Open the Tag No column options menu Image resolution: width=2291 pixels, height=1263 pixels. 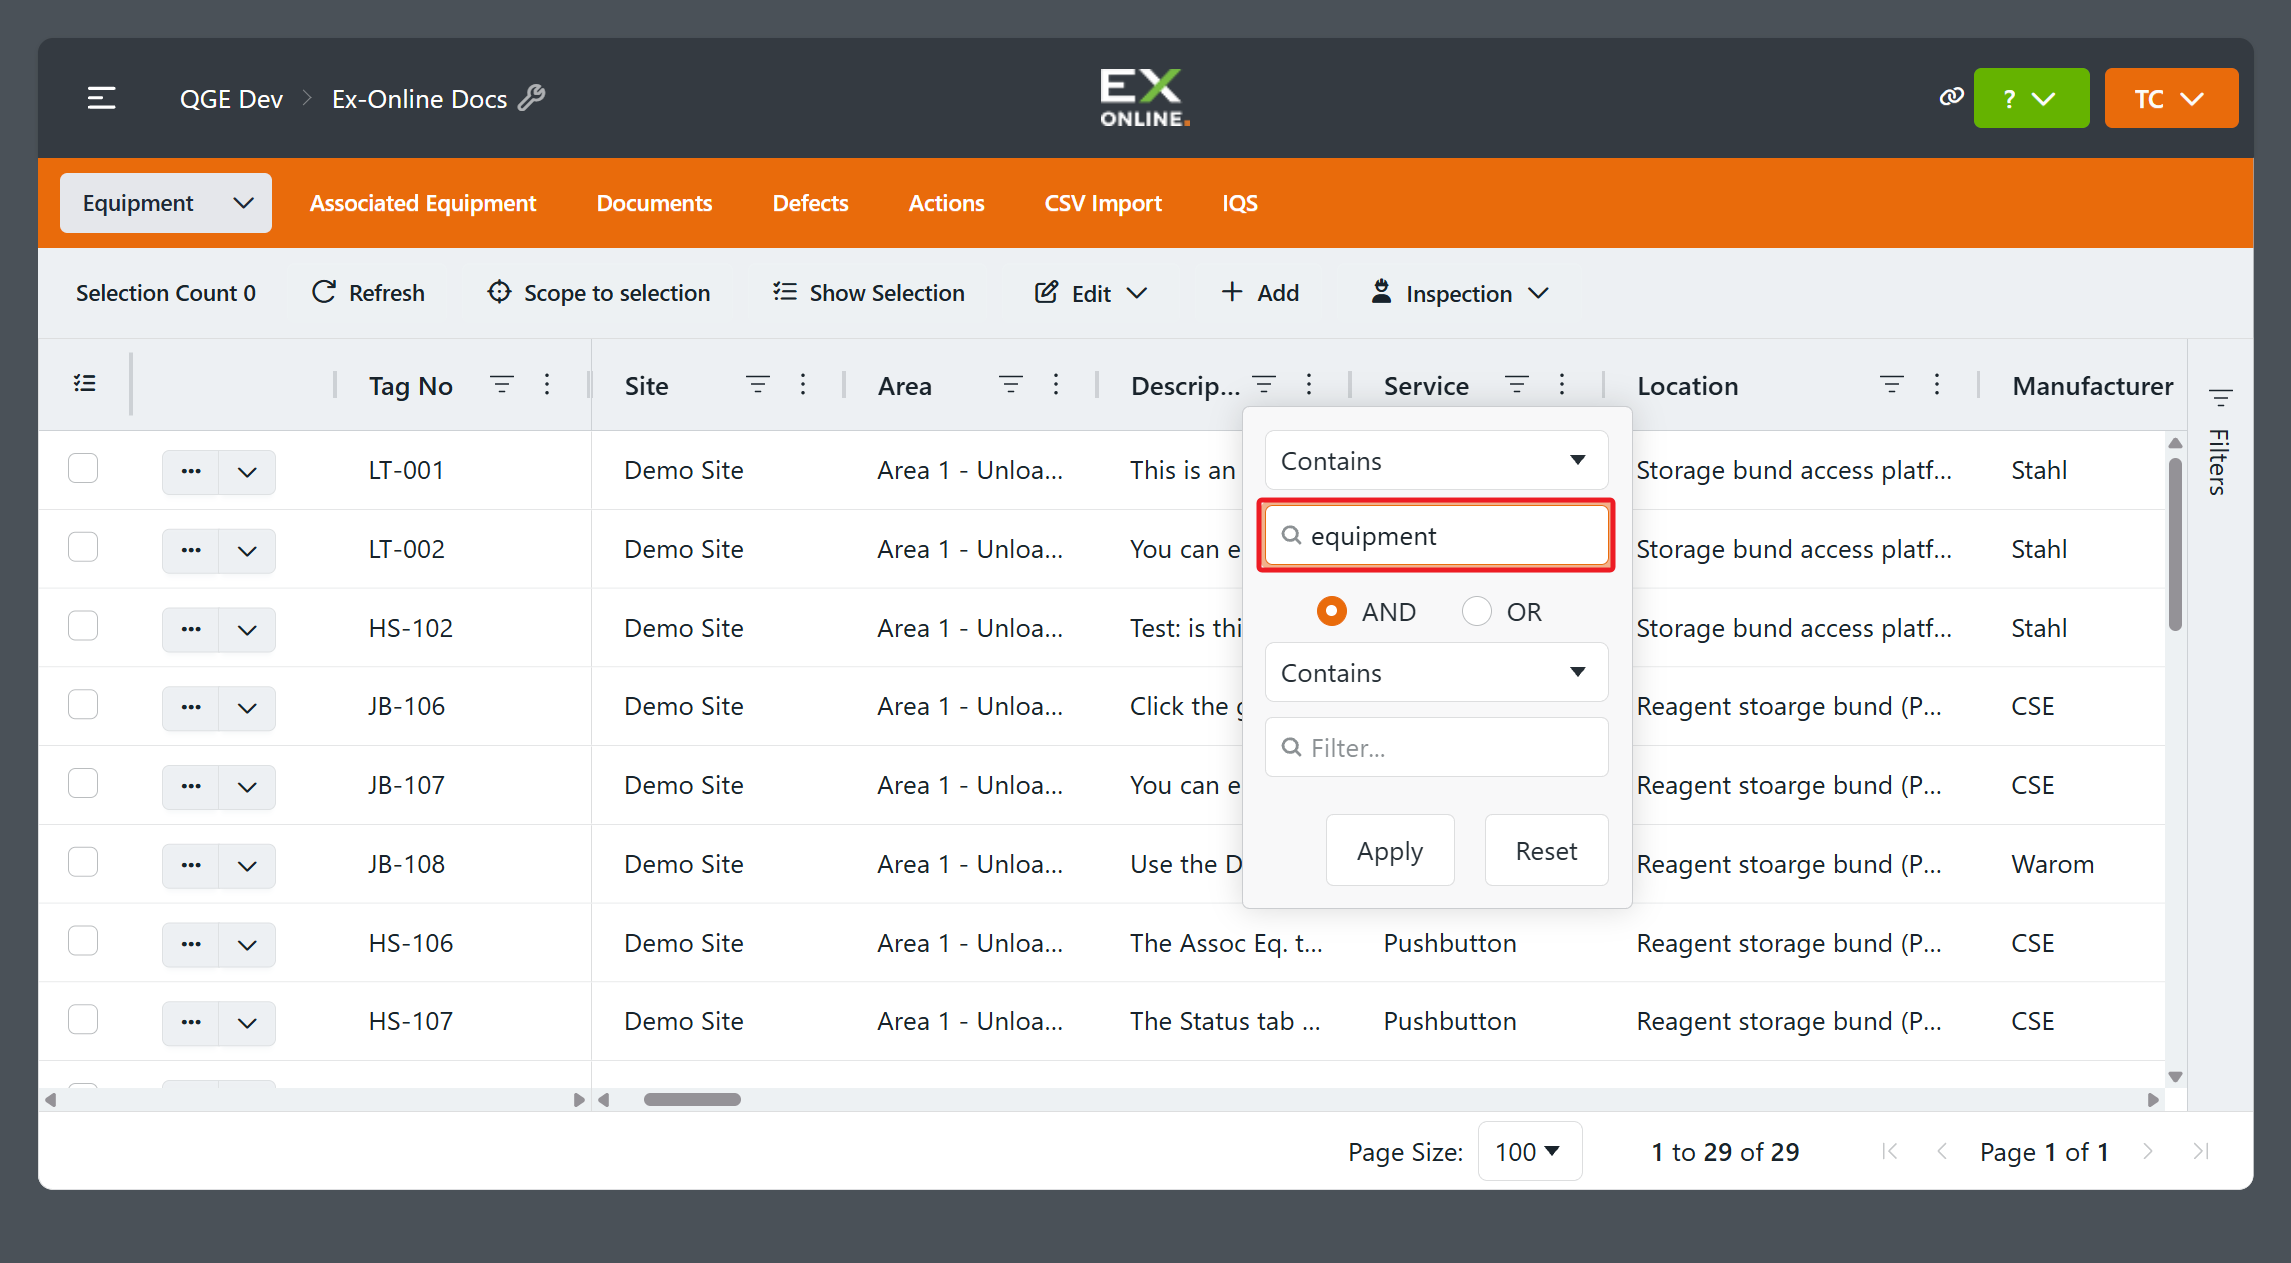pyautogui.click(x=547, y=385)
